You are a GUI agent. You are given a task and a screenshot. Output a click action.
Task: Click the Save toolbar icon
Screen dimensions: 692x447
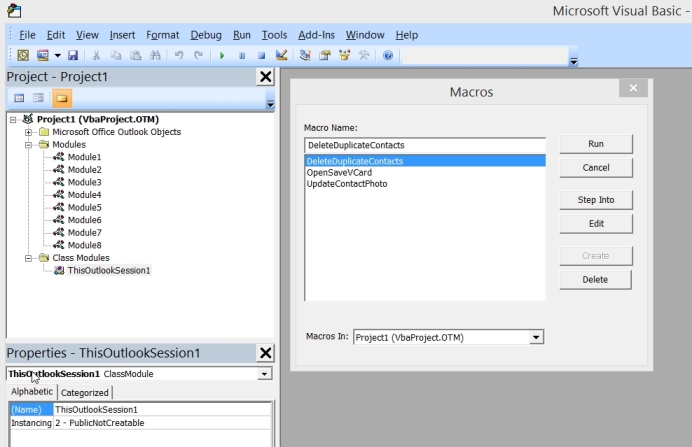73,55
